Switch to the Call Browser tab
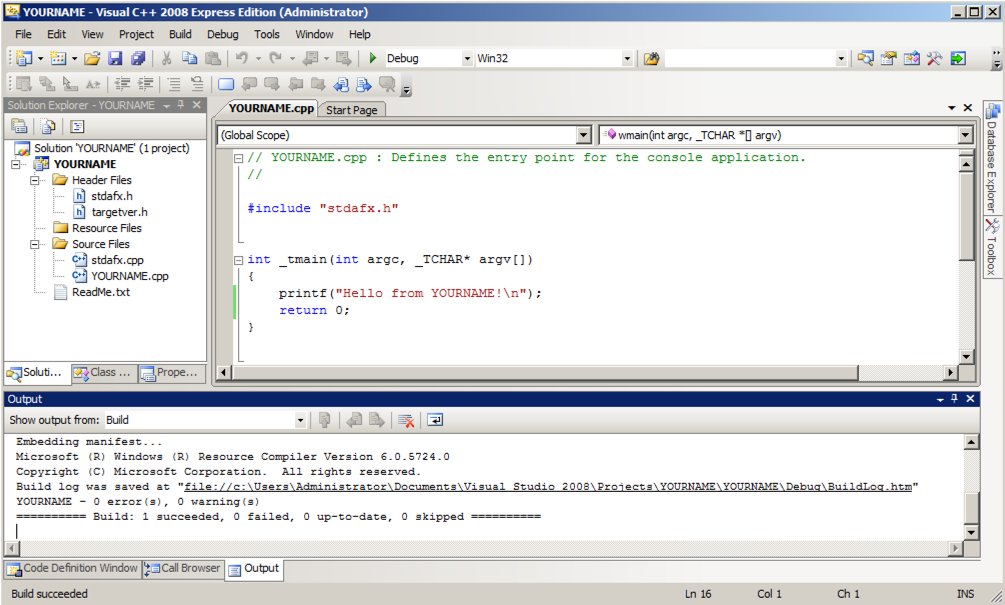Screen dimensions: 1005x605 pos(182,568)
